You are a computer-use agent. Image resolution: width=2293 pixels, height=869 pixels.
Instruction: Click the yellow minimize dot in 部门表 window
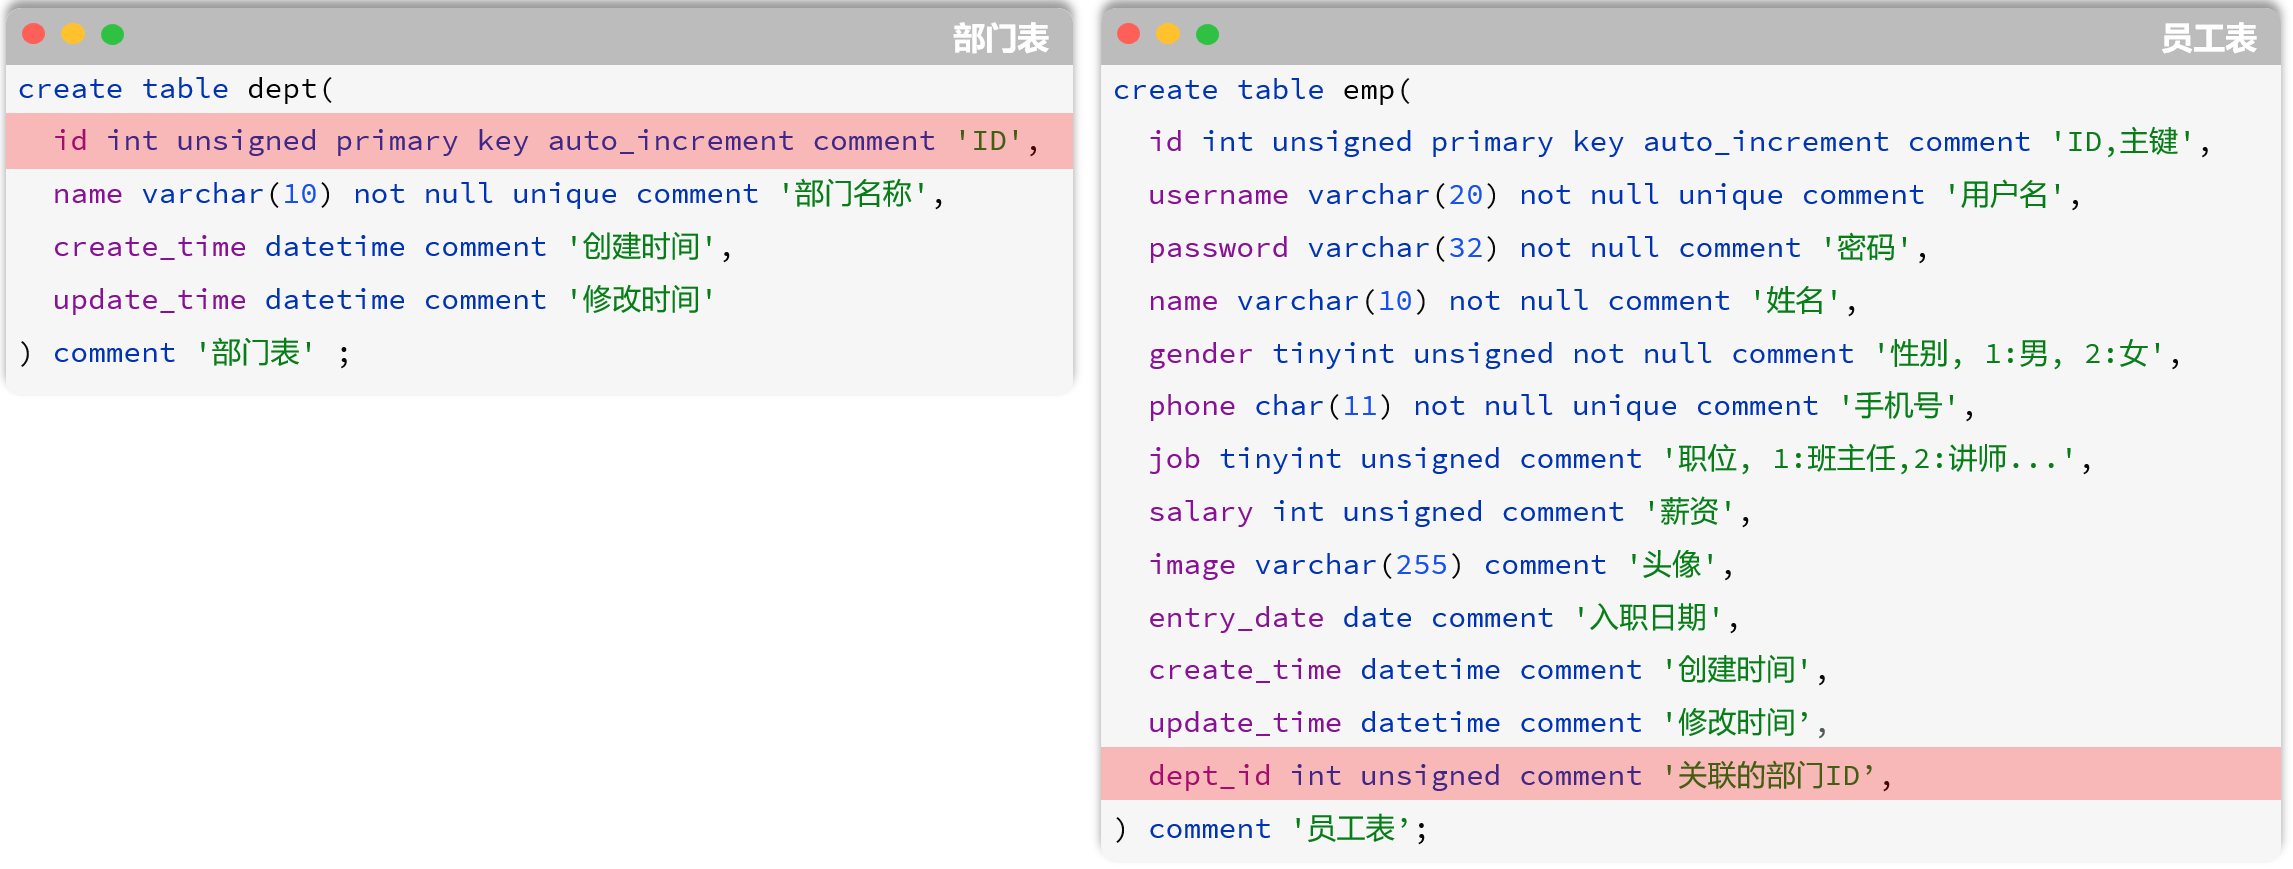coord(73,34)
